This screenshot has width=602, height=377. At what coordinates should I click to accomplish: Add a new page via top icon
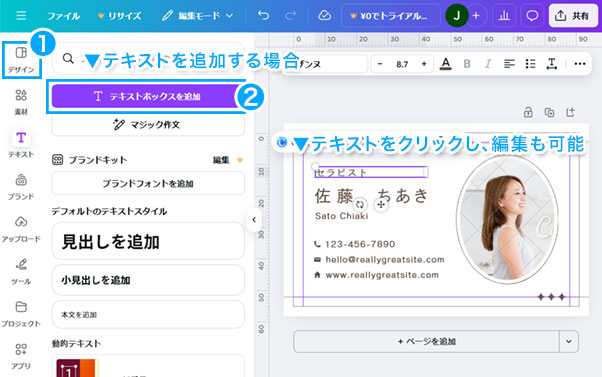tap(571, 112)
